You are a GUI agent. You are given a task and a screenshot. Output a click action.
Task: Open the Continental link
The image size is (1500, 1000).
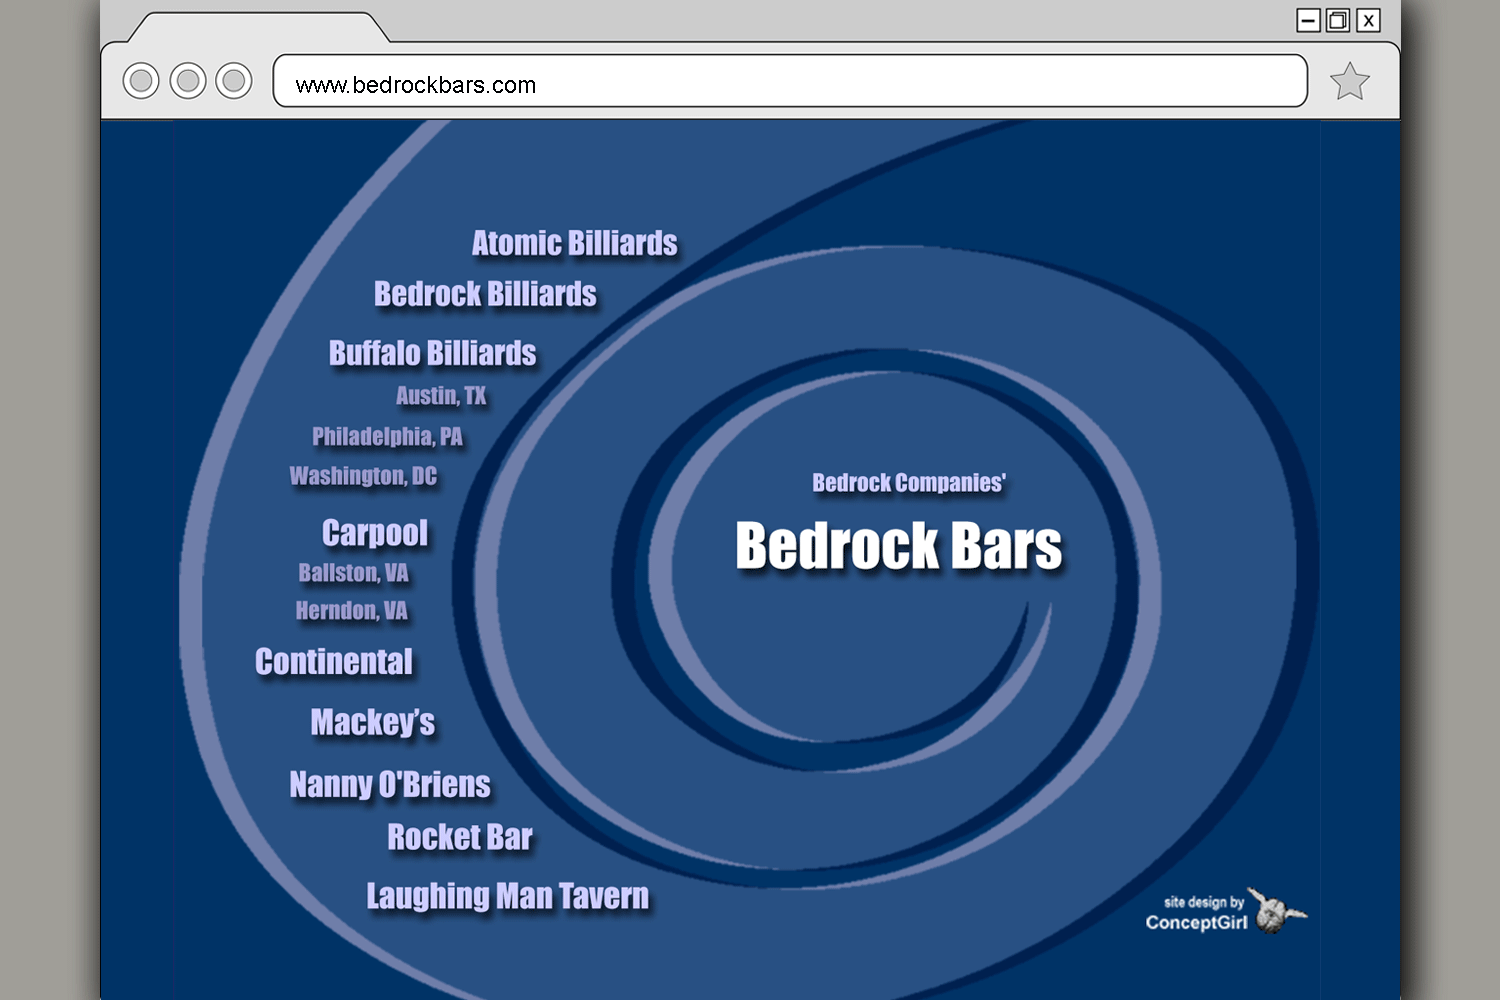click(333, 662)
